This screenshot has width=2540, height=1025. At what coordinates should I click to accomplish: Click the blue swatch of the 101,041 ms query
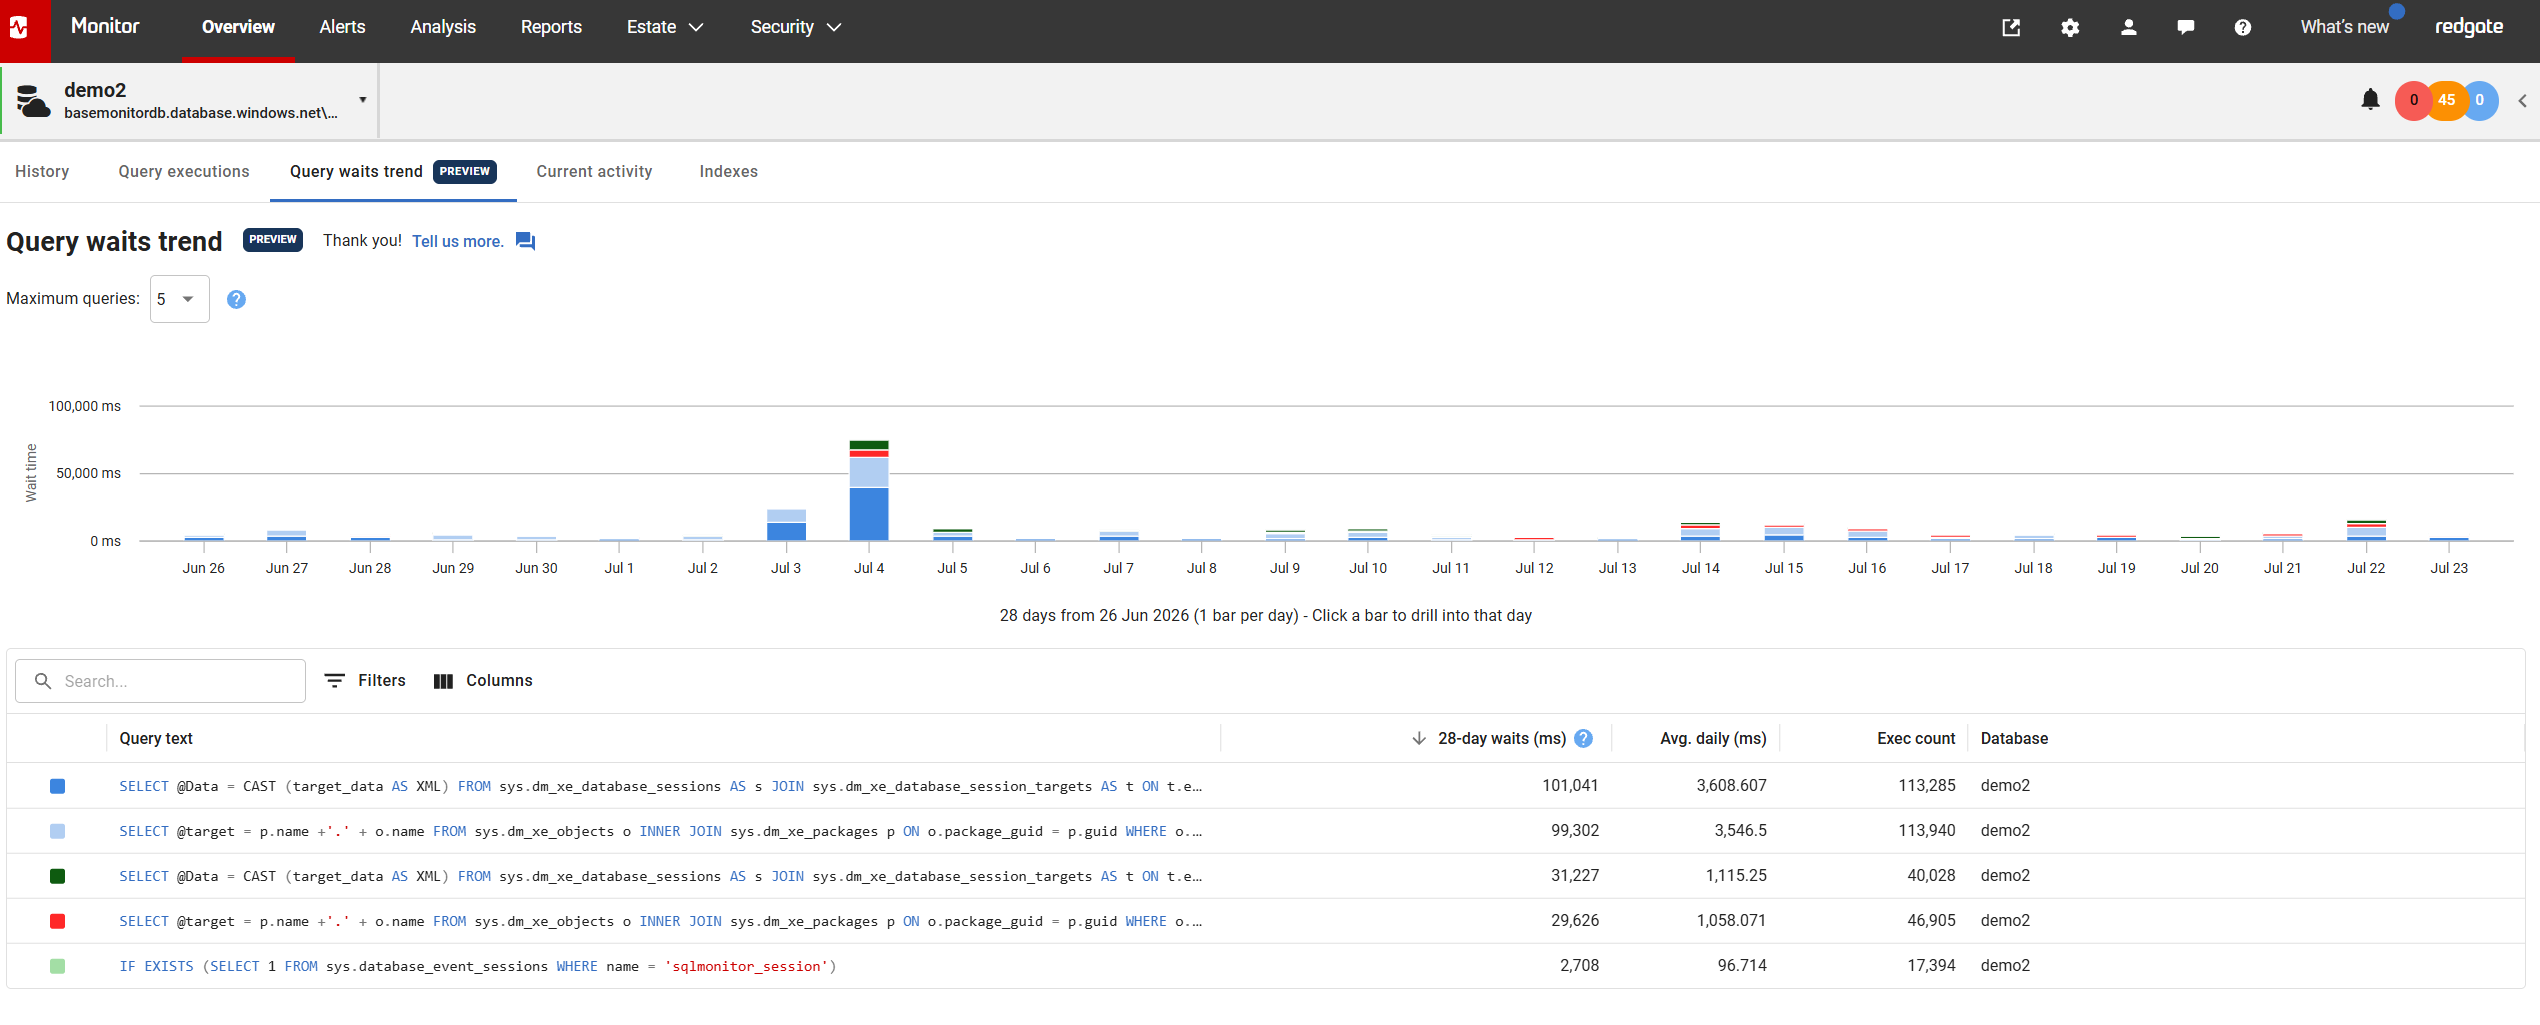coord(58,786)
